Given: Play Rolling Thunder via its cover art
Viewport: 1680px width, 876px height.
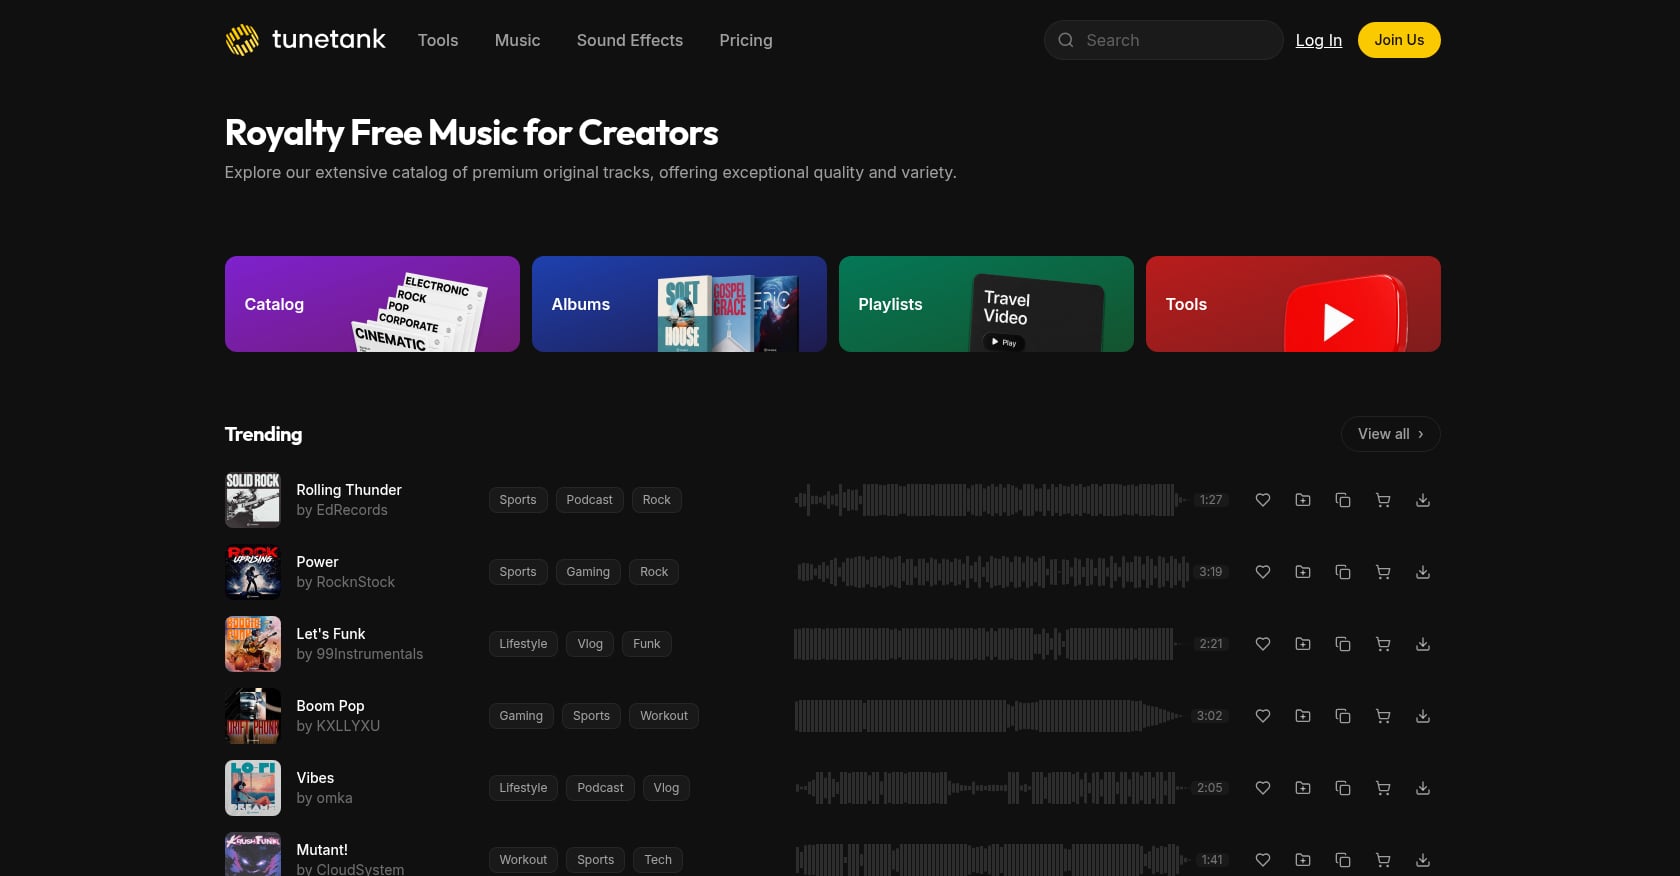Looking at the screenshot, I should tap(253, 500).
